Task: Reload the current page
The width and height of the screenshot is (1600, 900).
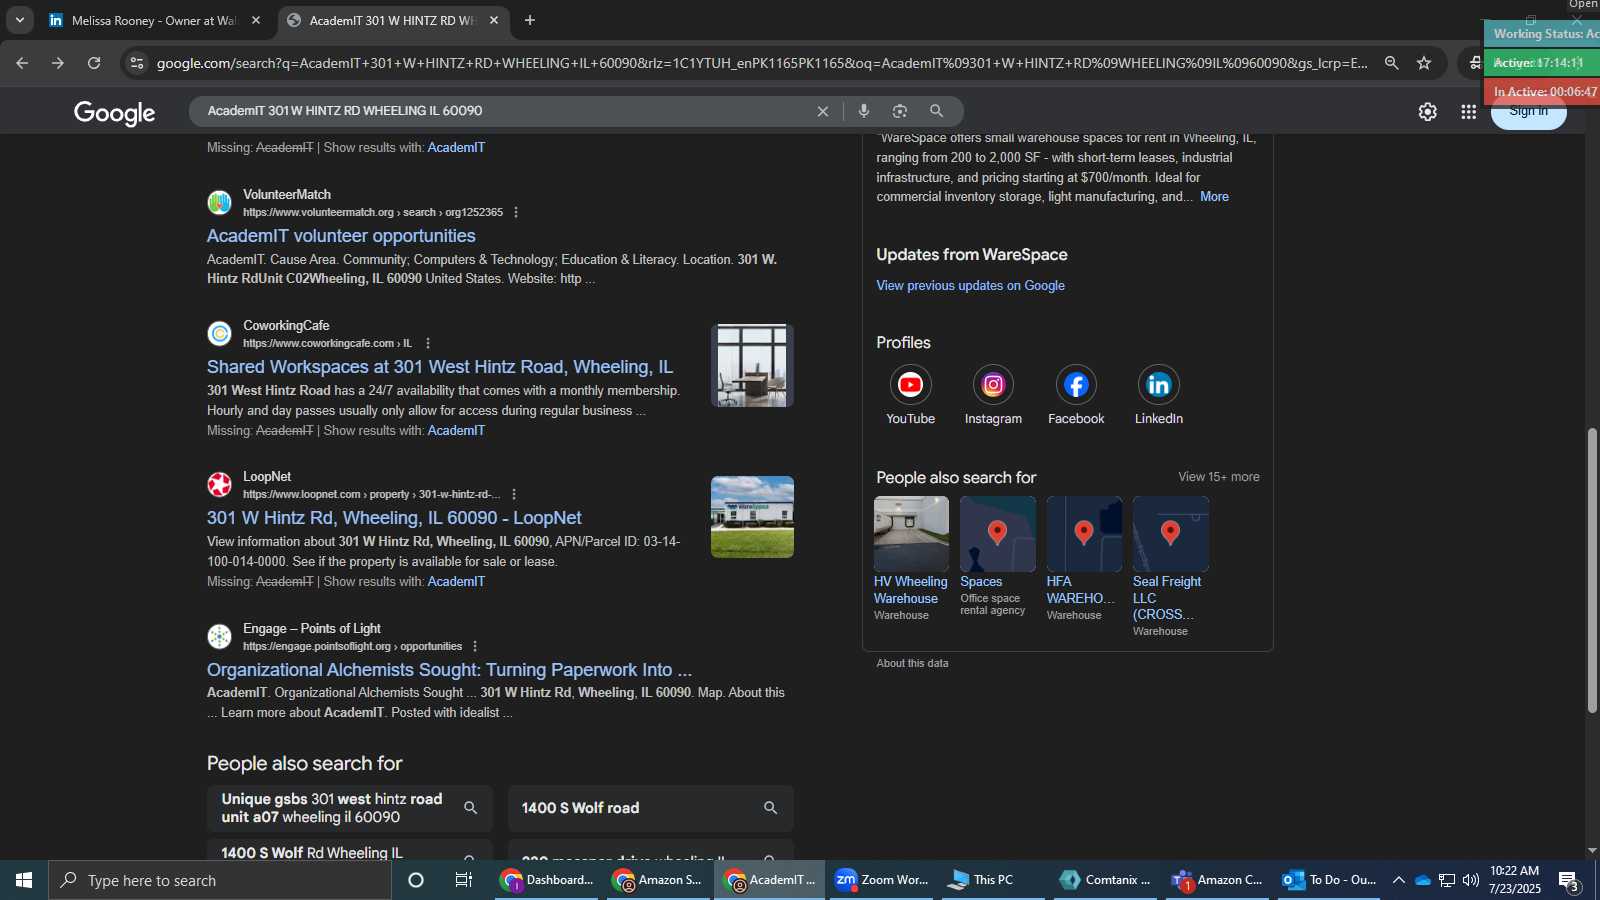Action: coord(94,63)
